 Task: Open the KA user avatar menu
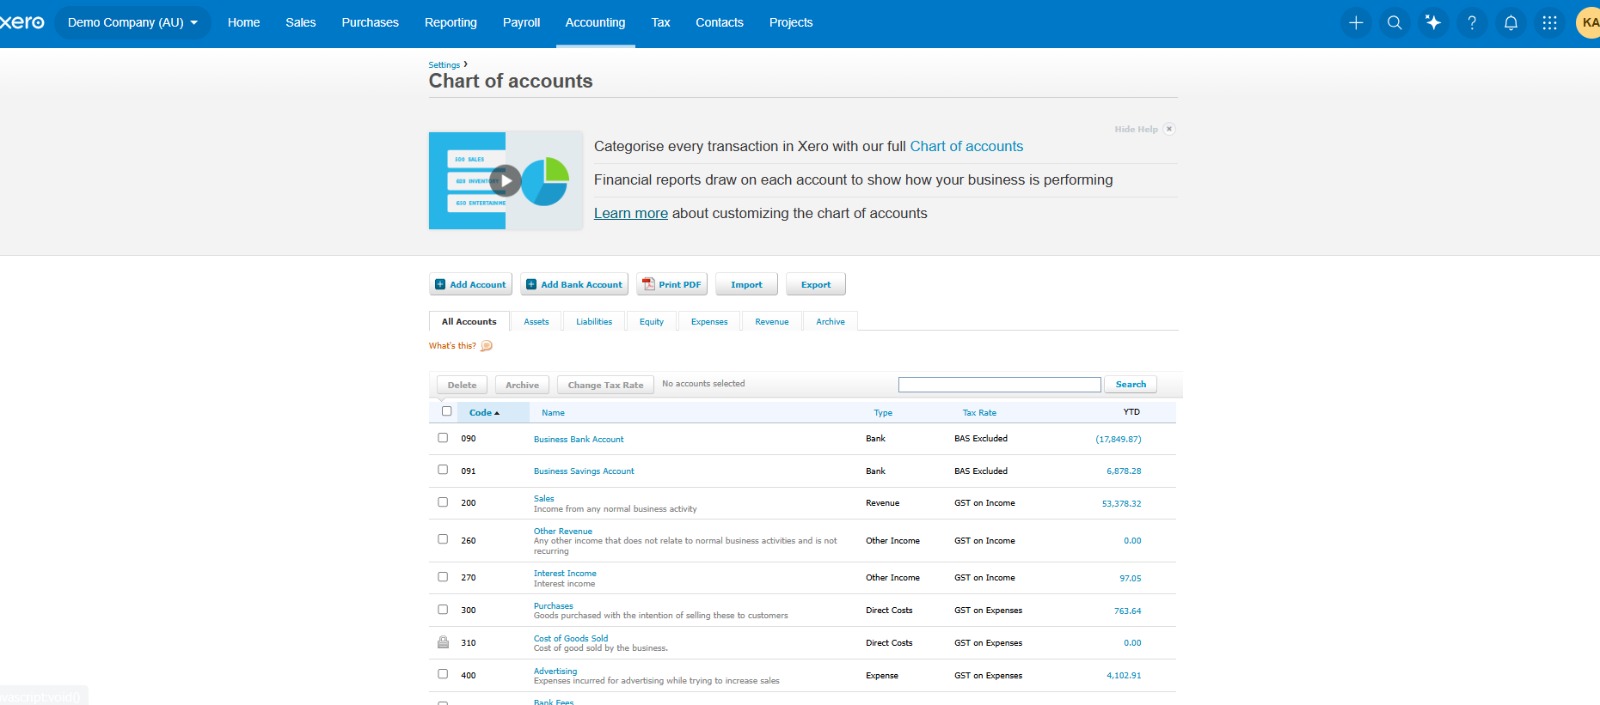pyautogui.click(x=1589, y=22)
